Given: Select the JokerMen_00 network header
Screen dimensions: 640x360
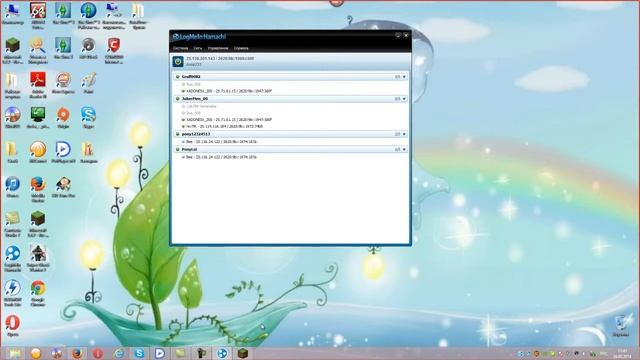Looking at the screenshot, I should (x=290, y=99).
